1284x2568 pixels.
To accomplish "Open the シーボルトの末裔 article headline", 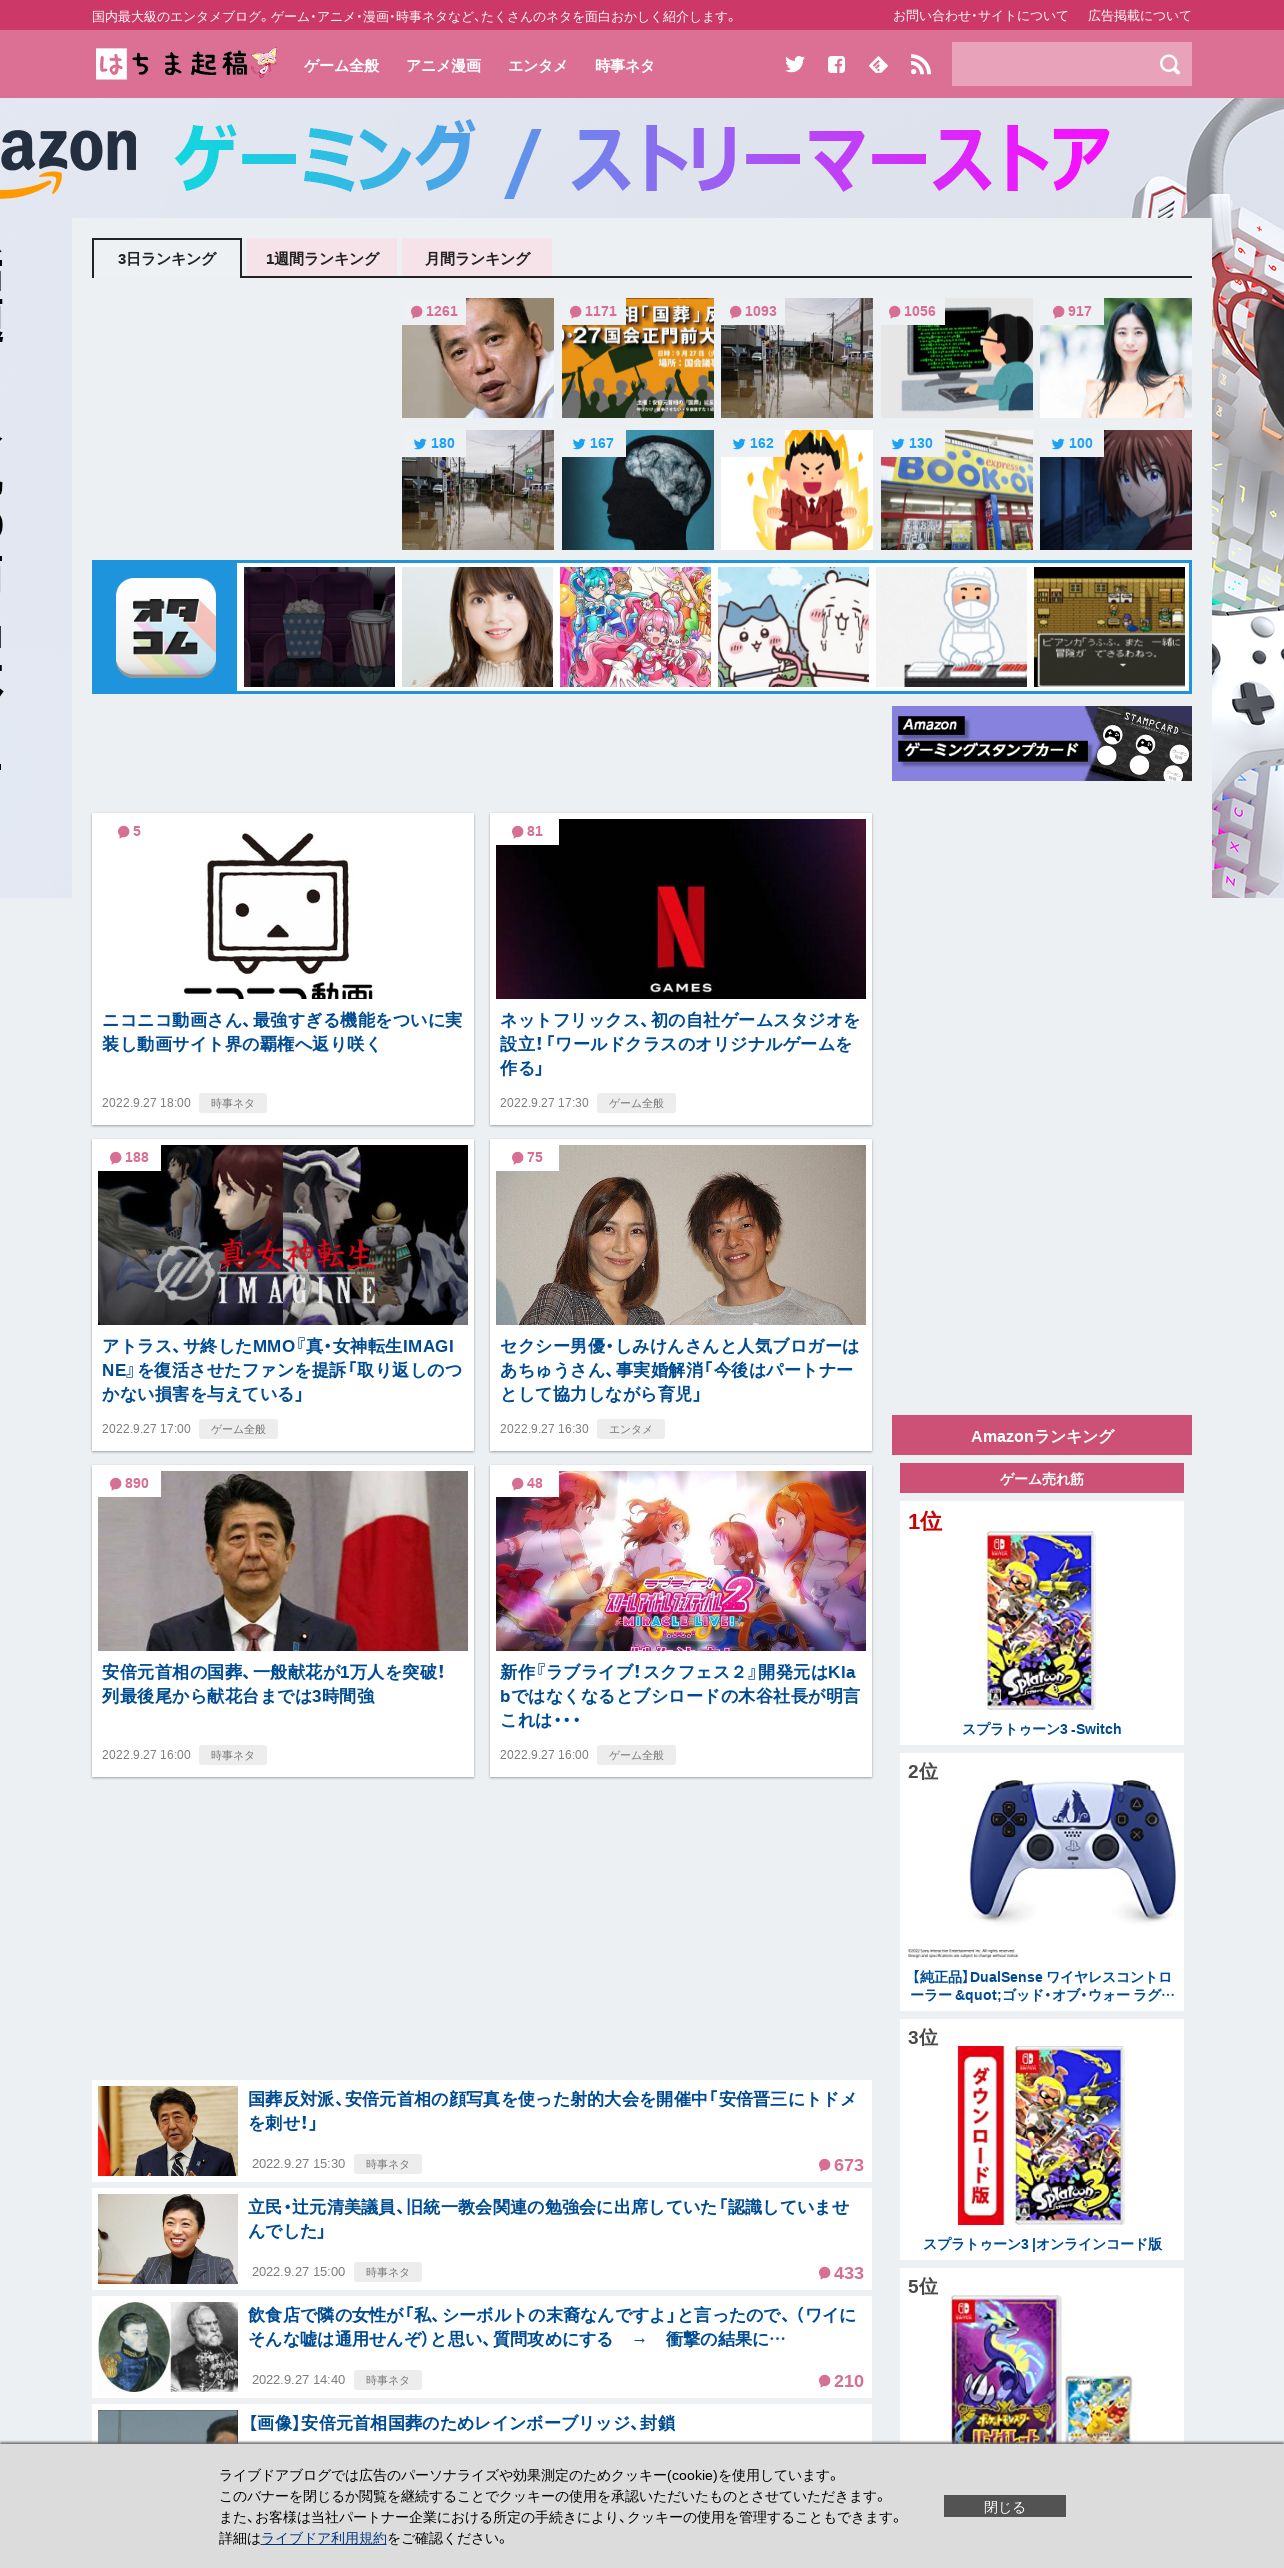I will coord(553,2327).
